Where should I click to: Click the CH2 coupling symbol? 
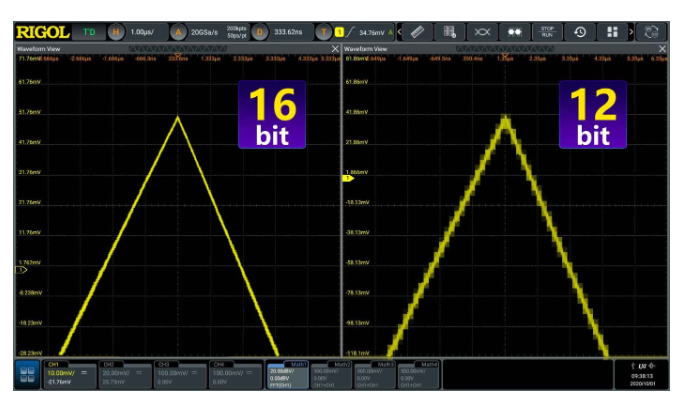(139, 372)
